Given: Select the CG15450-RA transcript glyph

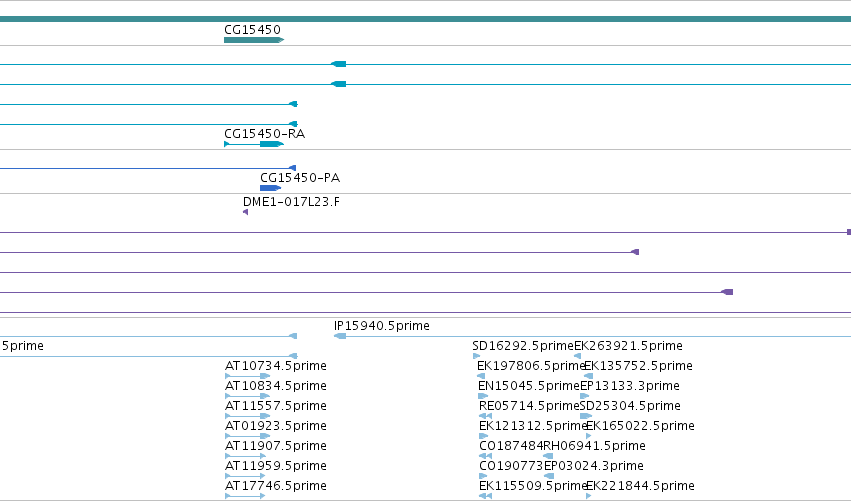Looking at the screenshot, I should tap(254, 144).
